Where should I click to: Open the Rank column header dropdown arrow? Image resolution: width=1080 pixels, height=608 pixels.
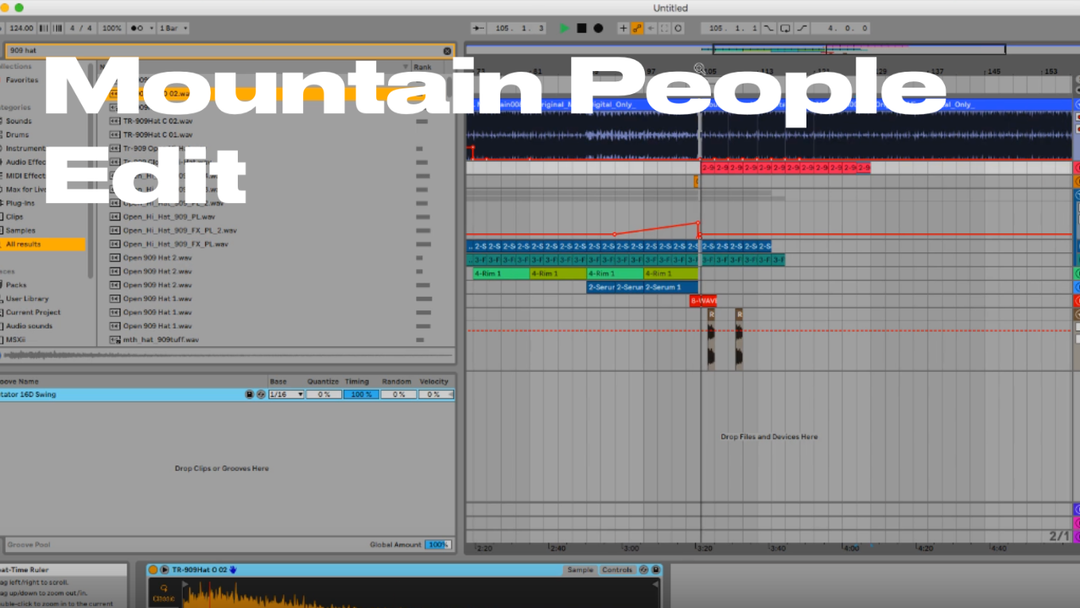(444, 67)
